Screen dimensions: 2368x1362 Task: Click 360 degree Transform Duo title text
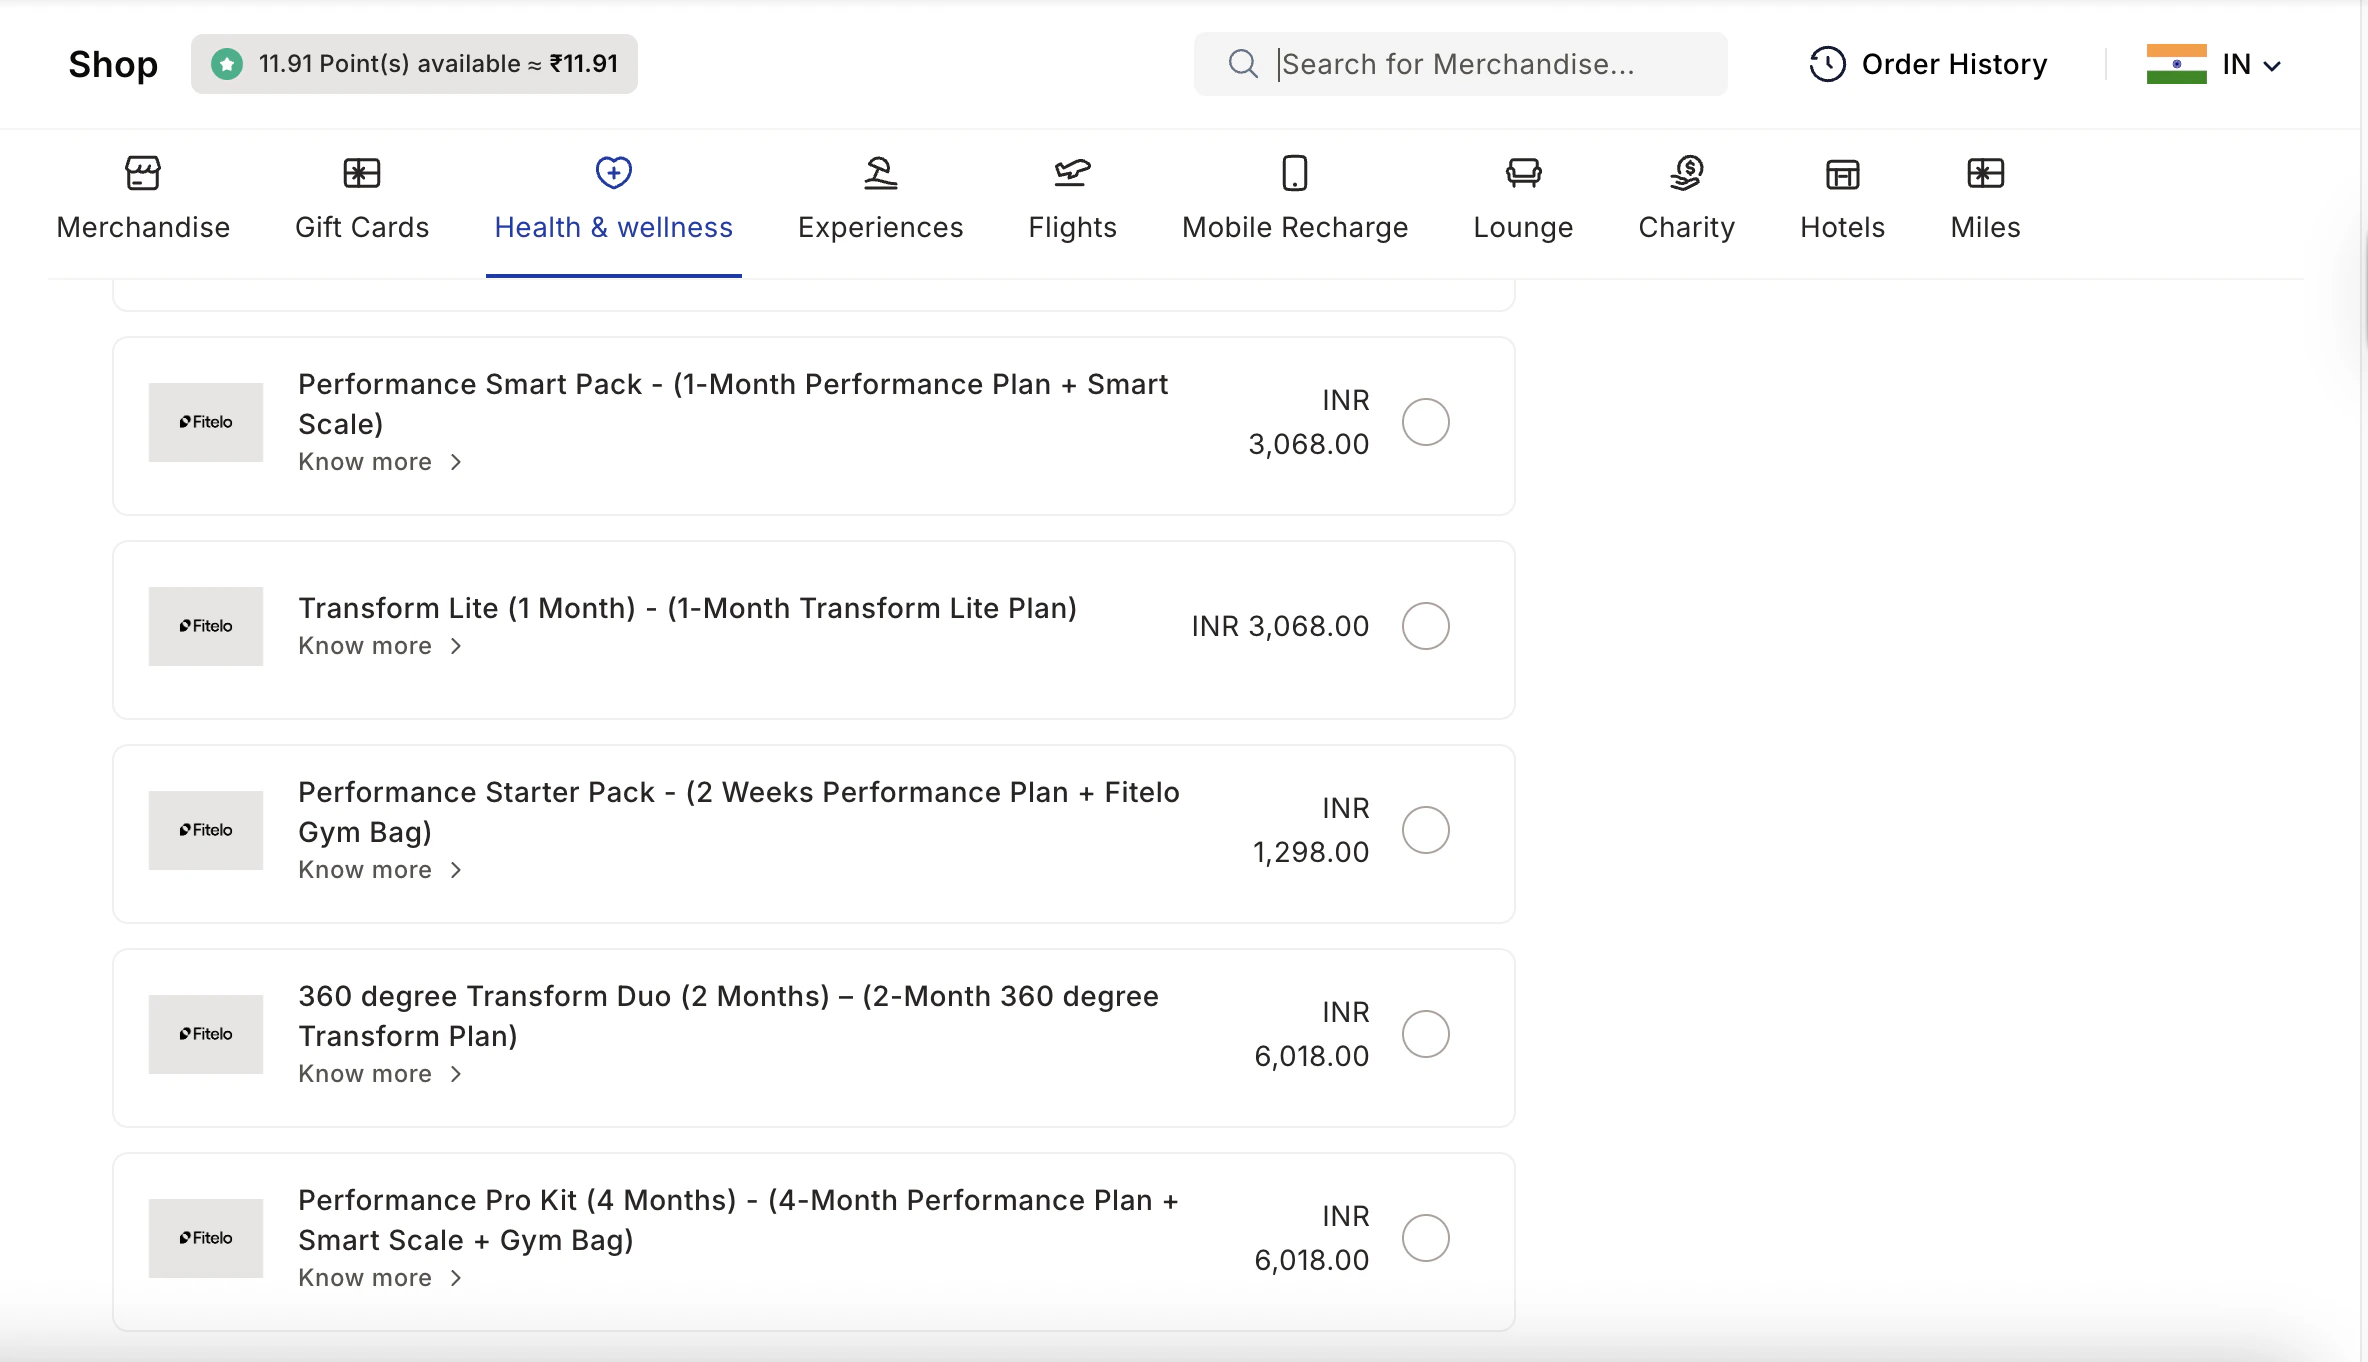click(729, 1016)
